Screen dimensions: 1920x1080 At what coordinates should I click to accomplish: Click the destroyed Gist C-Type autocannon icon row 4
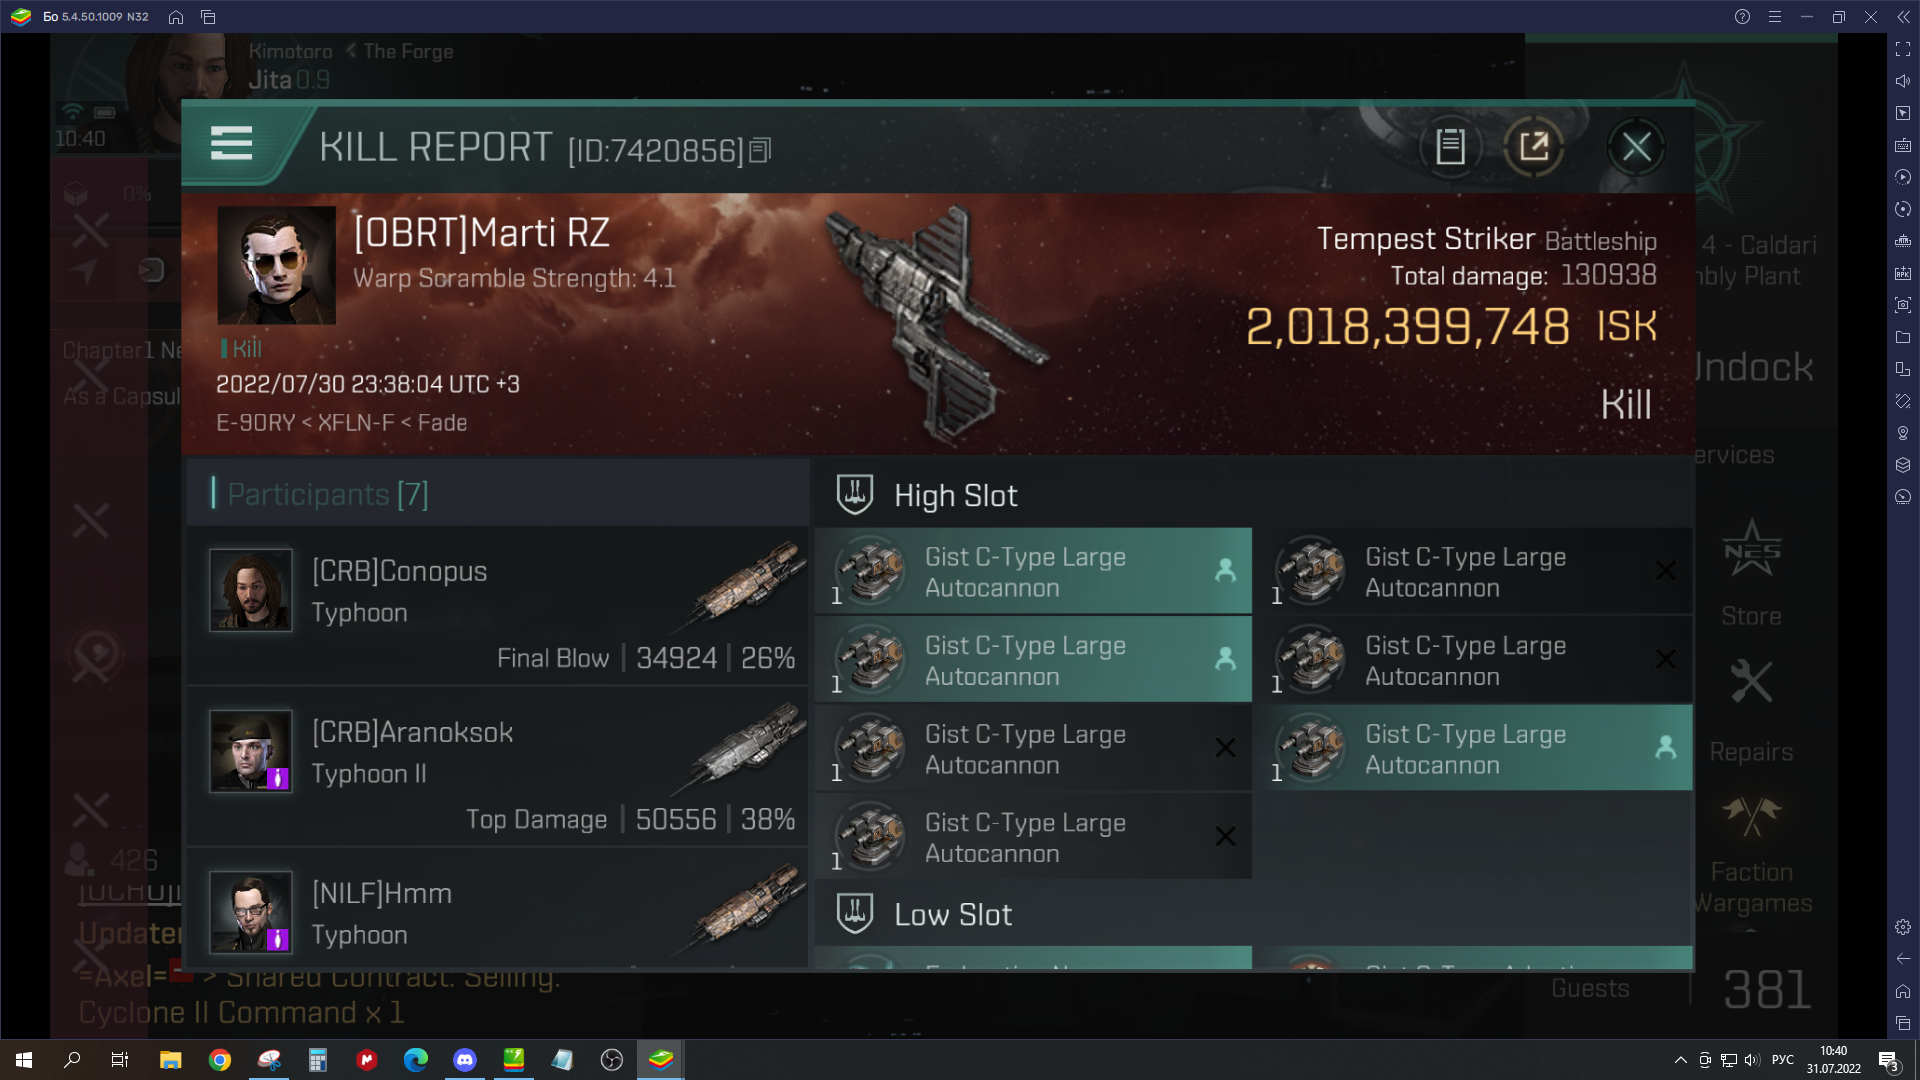[869, 836]
